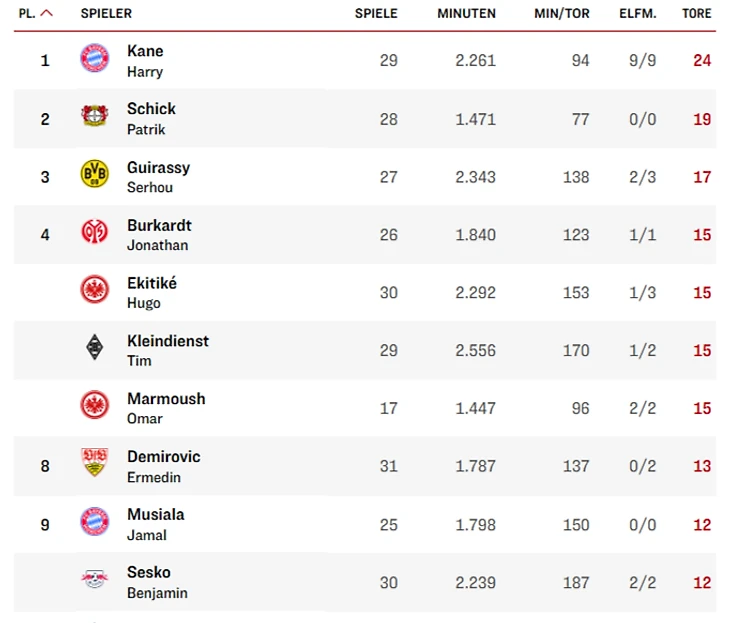Click the Mainz 05 logo beside Burkardt
730x623 pixels.
94,233
